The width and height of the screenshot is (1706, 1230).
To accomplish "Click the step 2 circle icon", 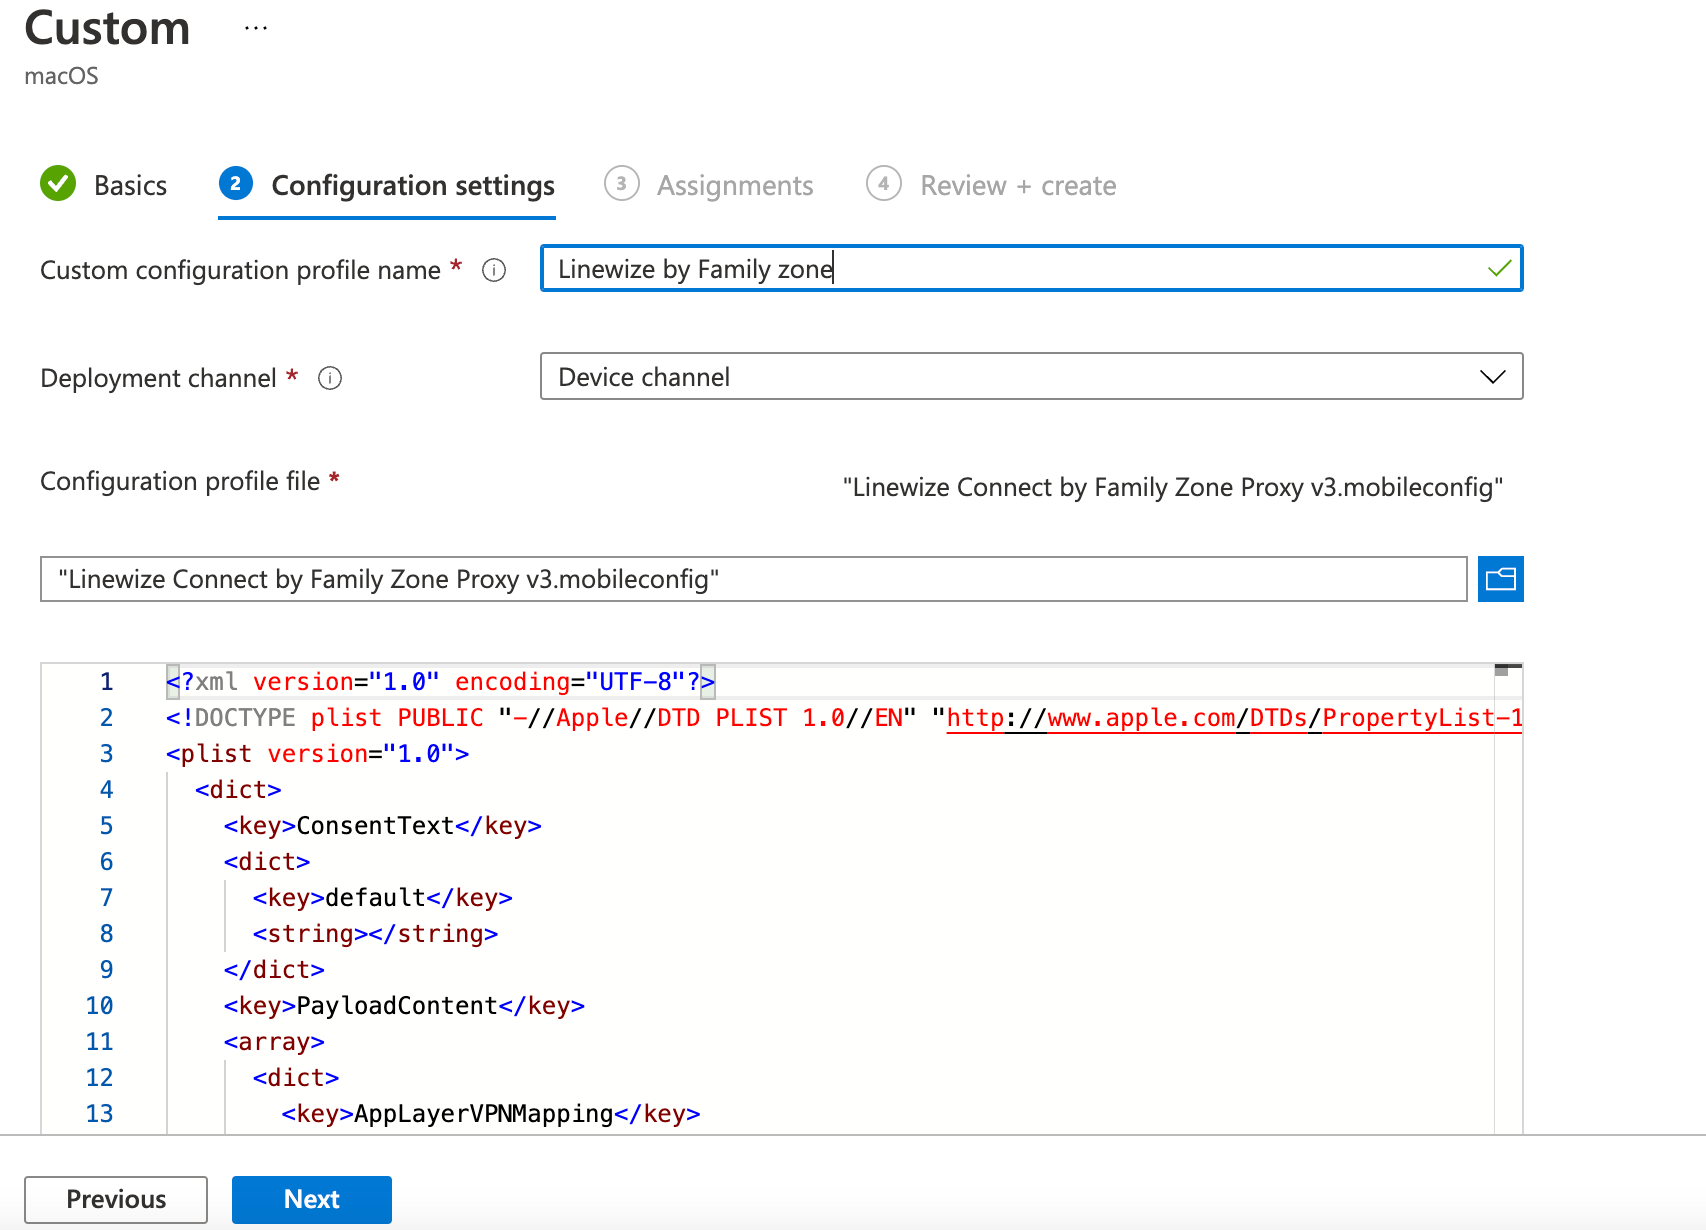I will (235, 183).
